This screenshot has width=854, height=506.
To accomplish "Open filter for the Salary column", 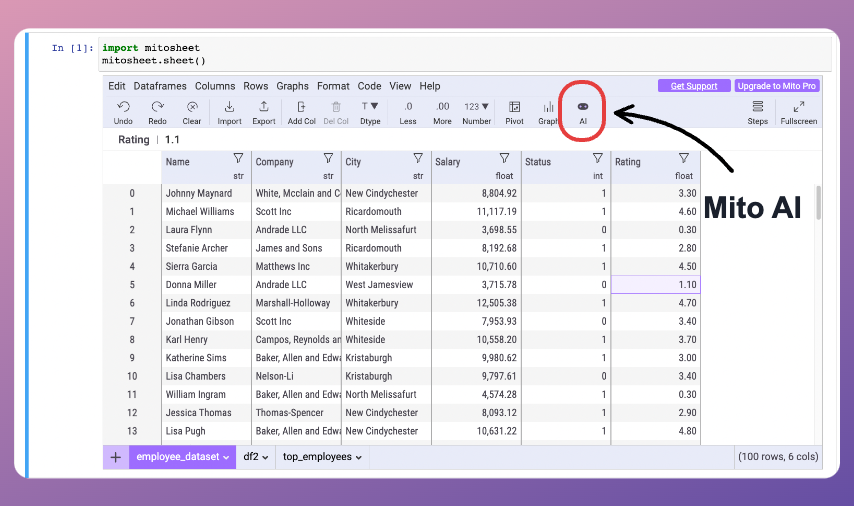I will 508,158.
